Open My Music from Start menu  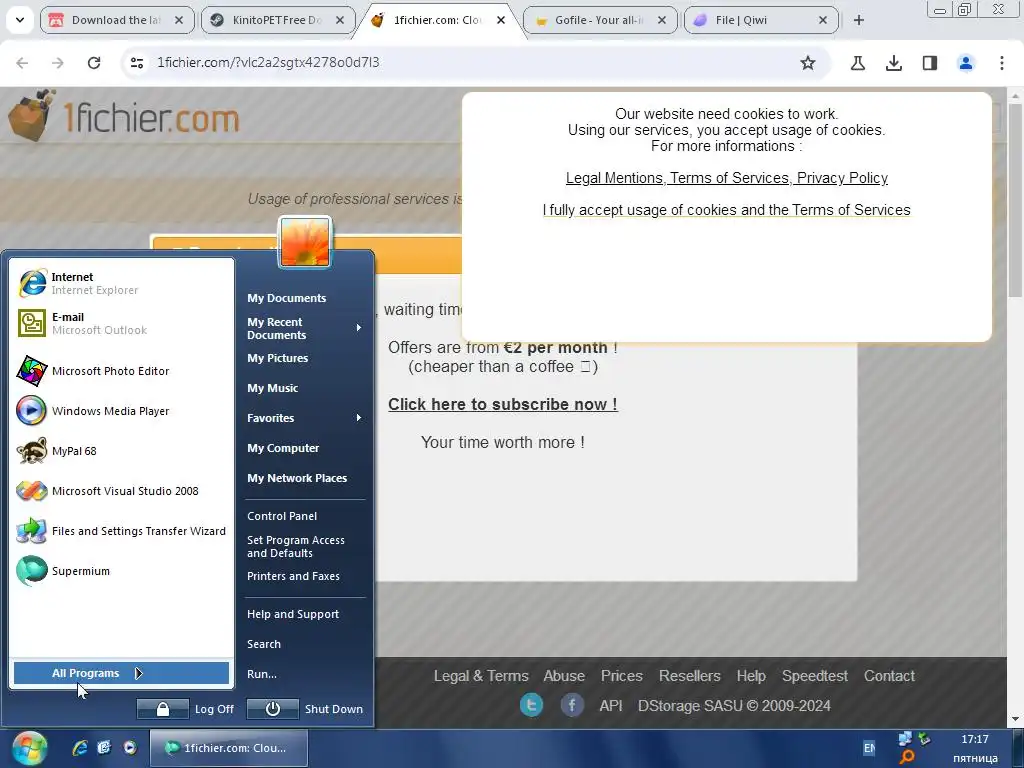272,388
